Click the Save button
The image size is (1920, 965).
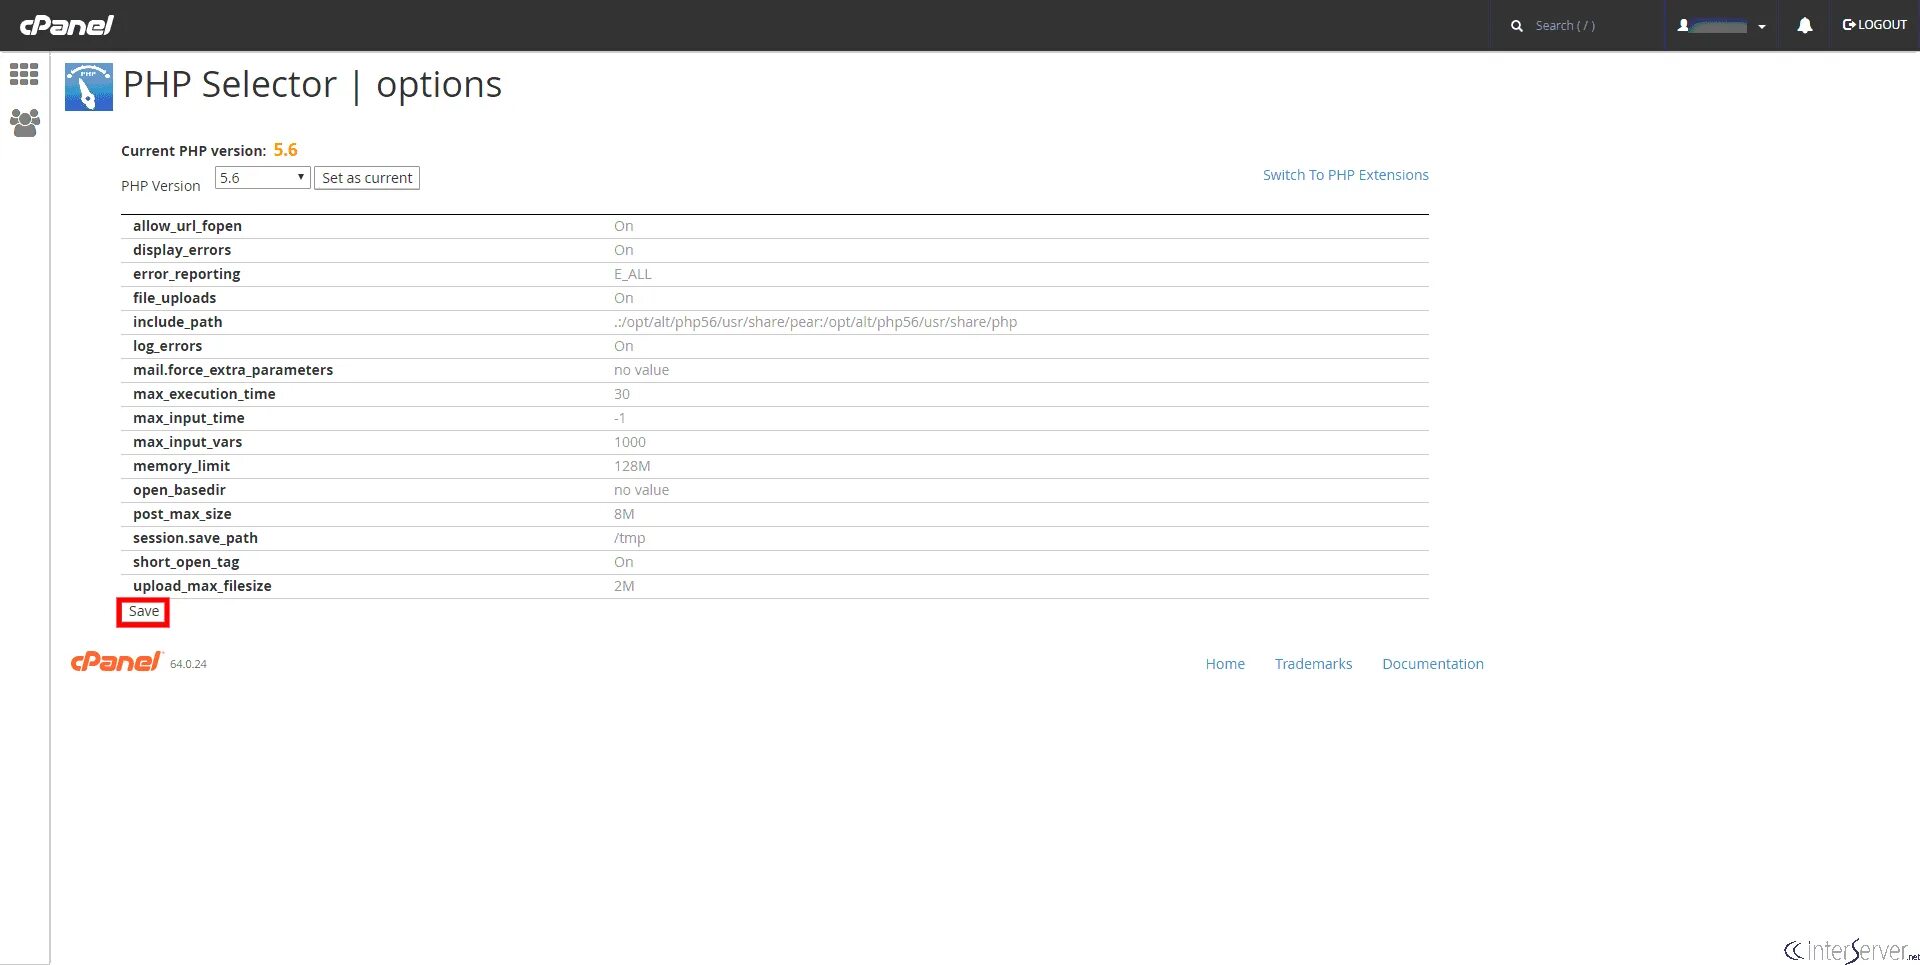tap(143, 612)
